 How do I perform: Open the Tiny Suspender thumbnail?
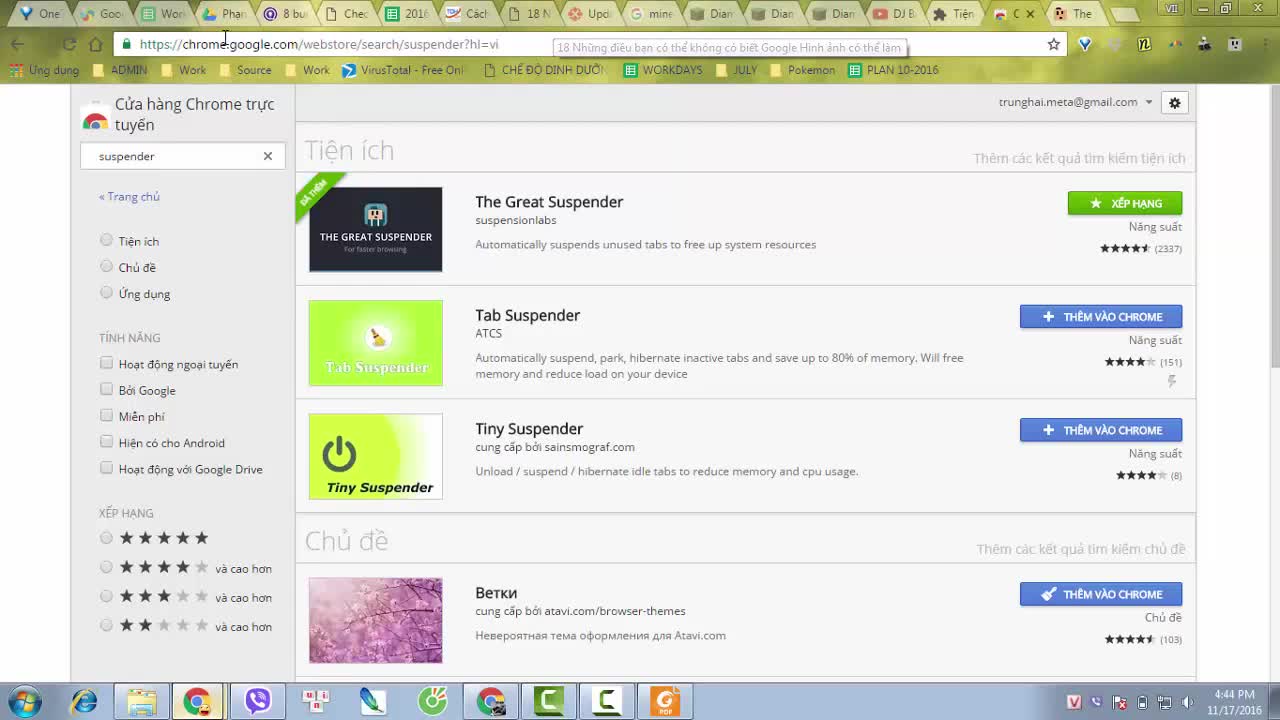click(375, 456)
